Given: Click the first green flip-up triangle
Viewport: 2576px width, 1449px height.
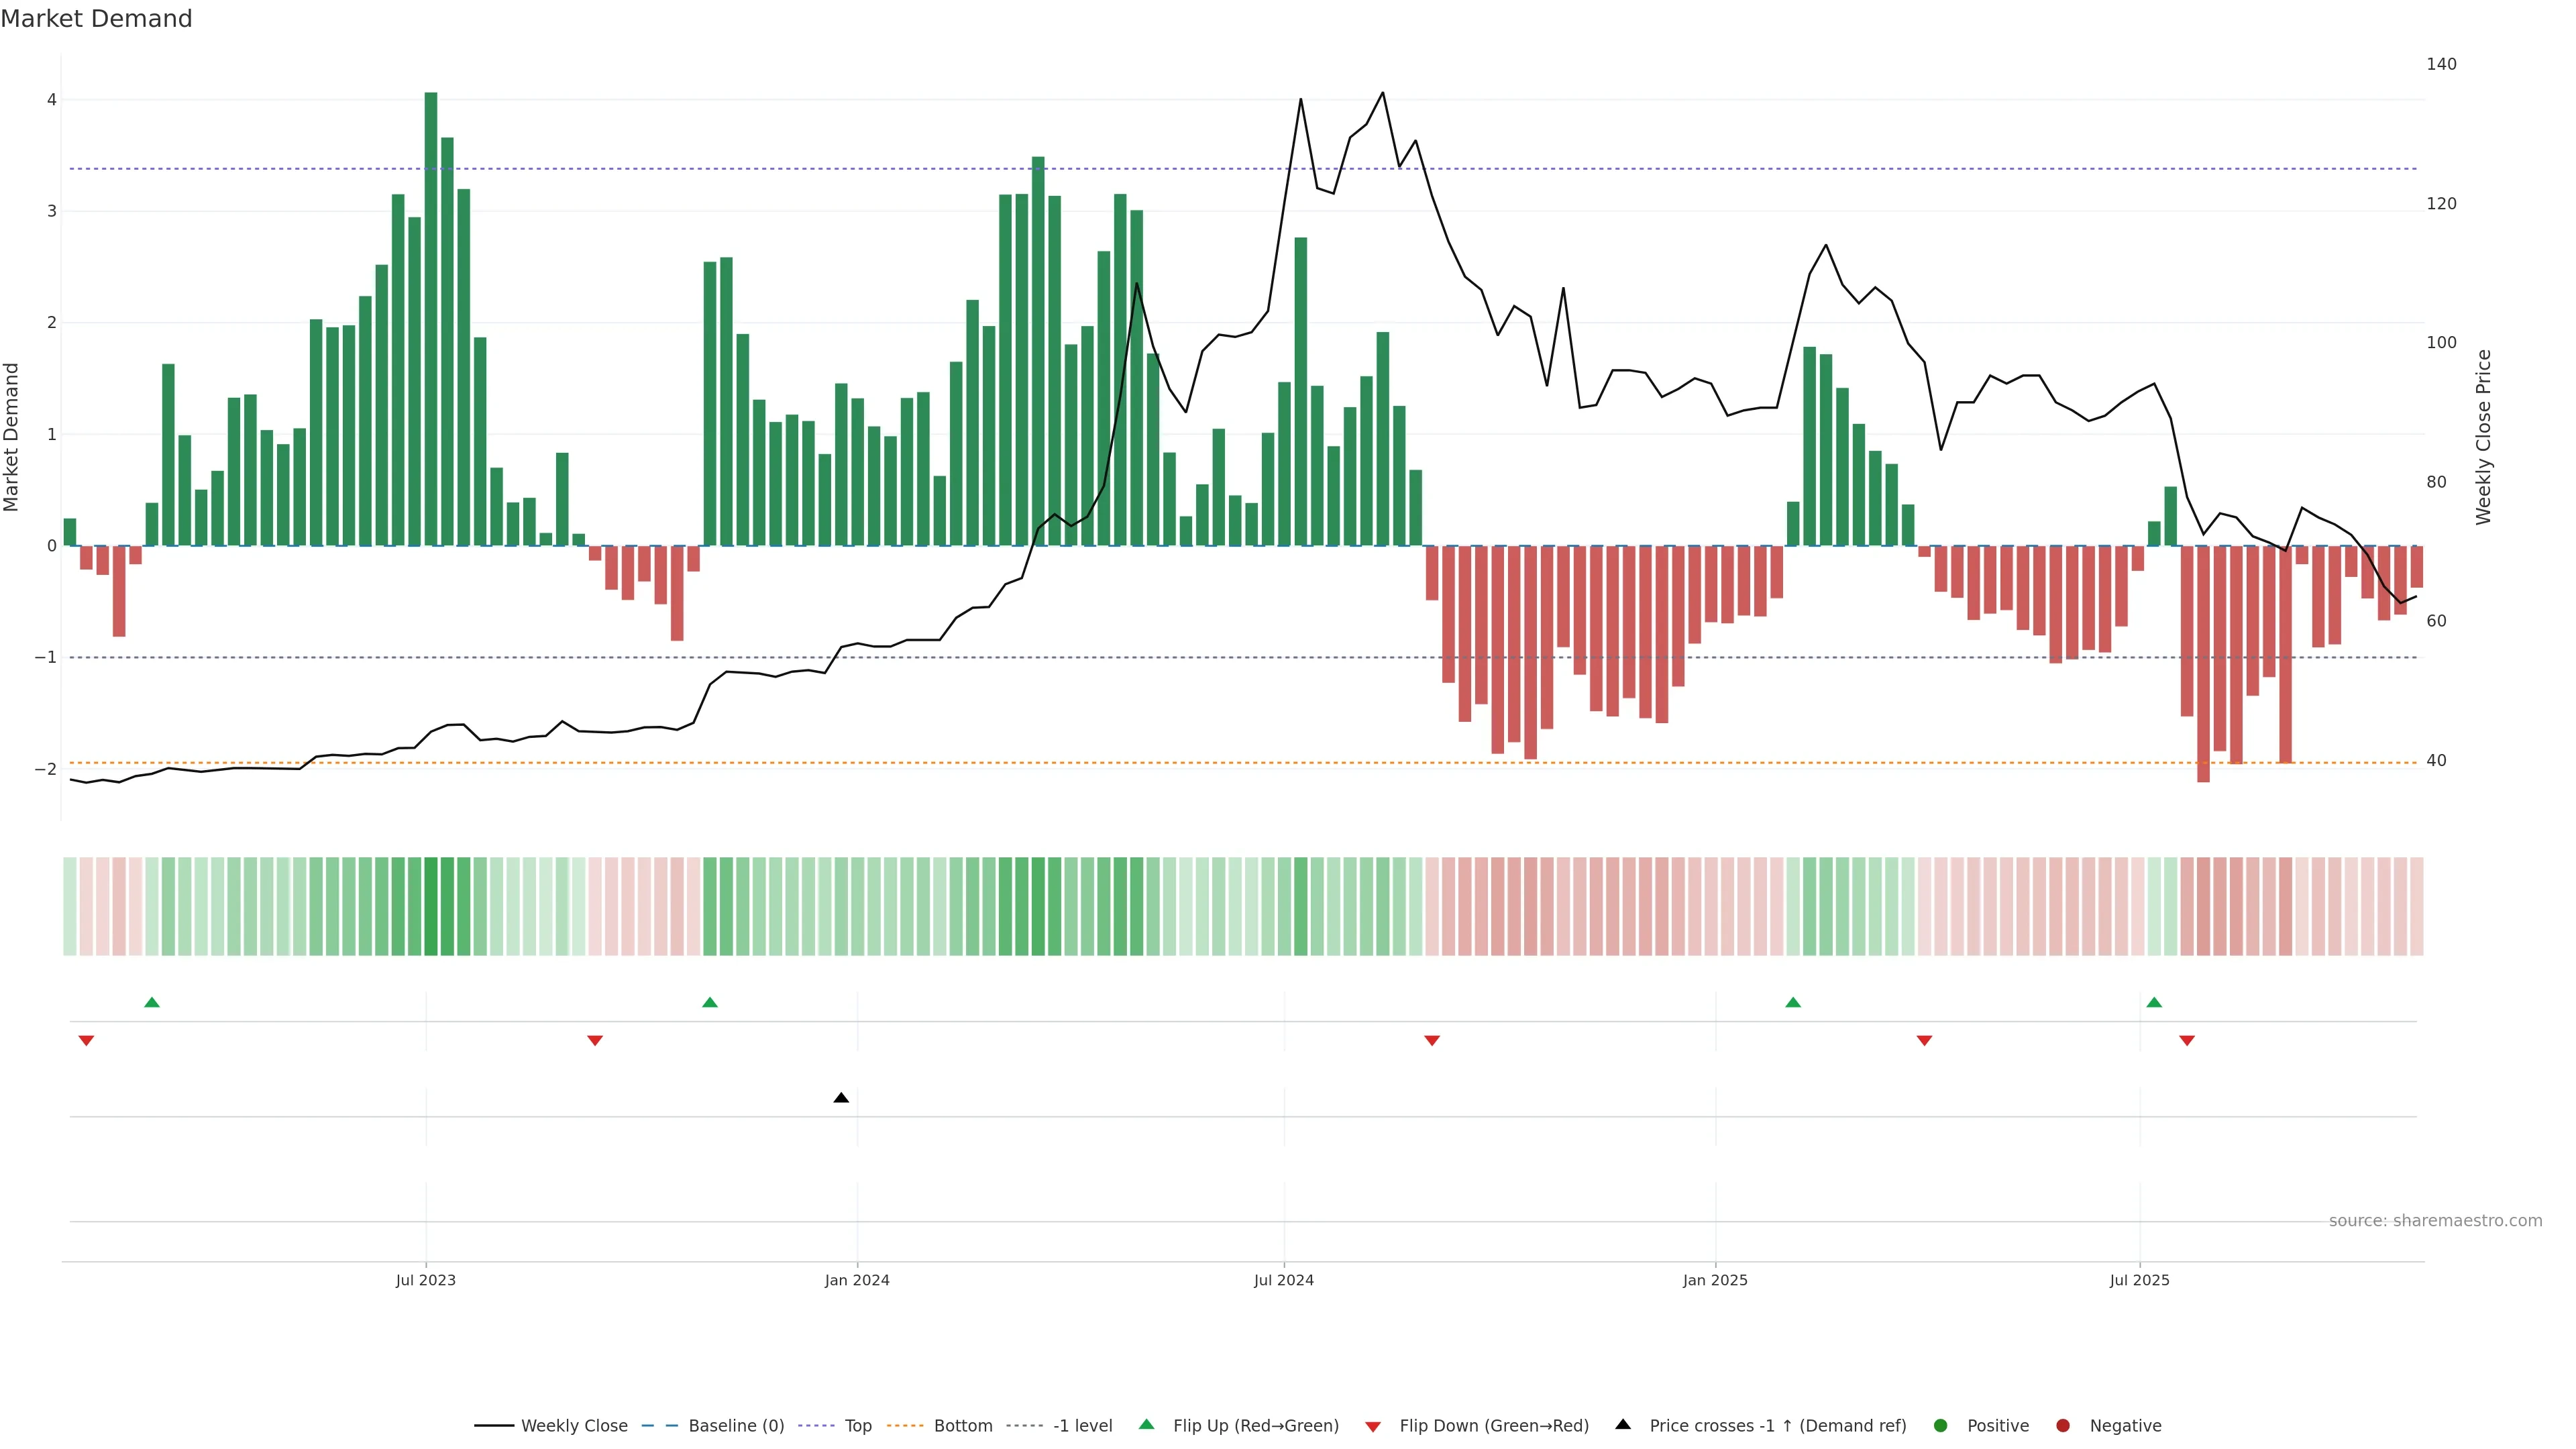Looking at the screenshot, I should click(x=152, y=1002).
